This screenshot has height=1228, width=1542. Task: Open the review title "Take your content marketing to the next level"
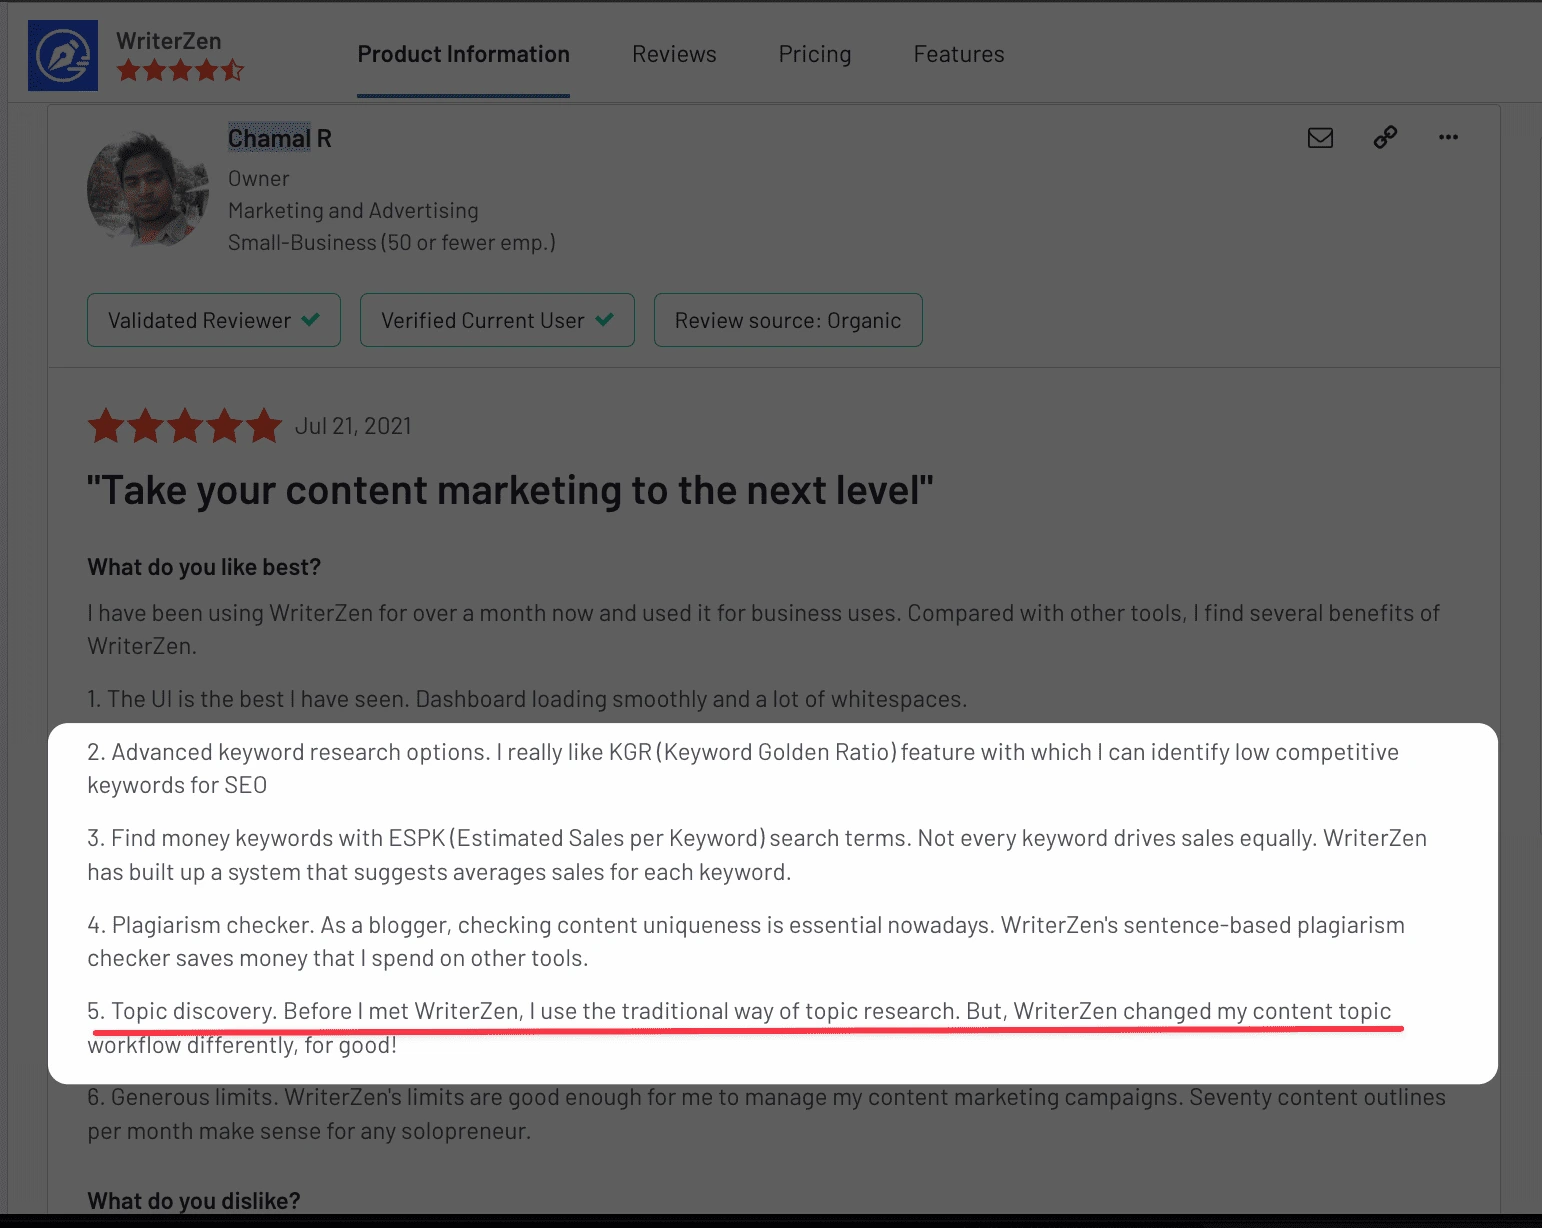[x=510, y=490]
